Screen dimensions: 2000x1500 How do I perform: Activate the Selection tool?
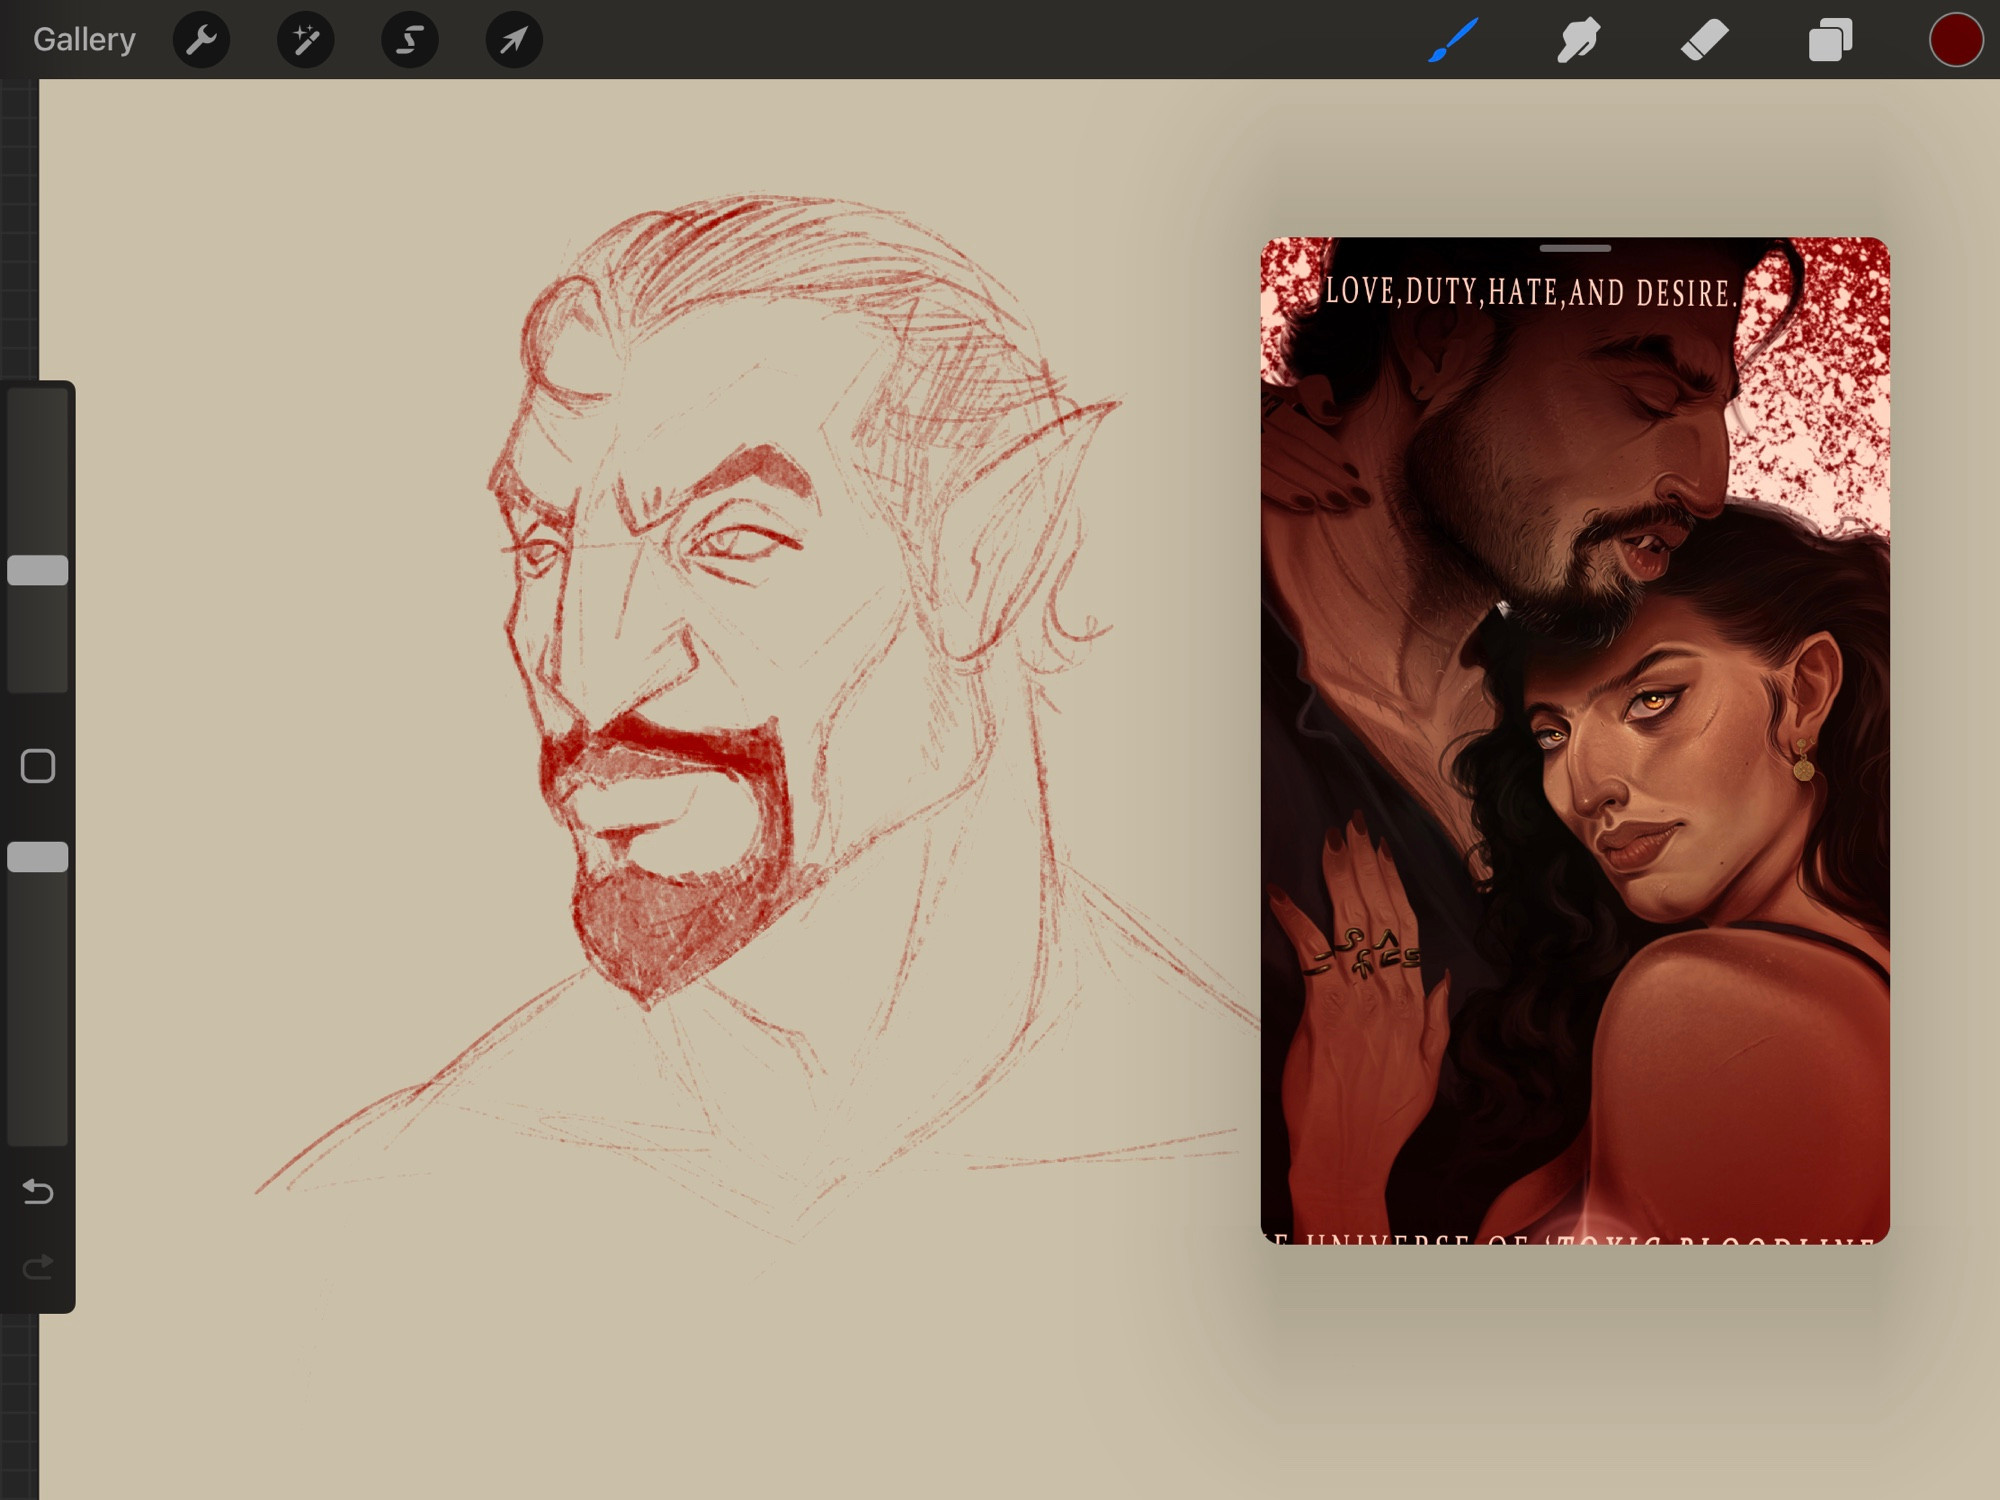[x=409, y=40]
